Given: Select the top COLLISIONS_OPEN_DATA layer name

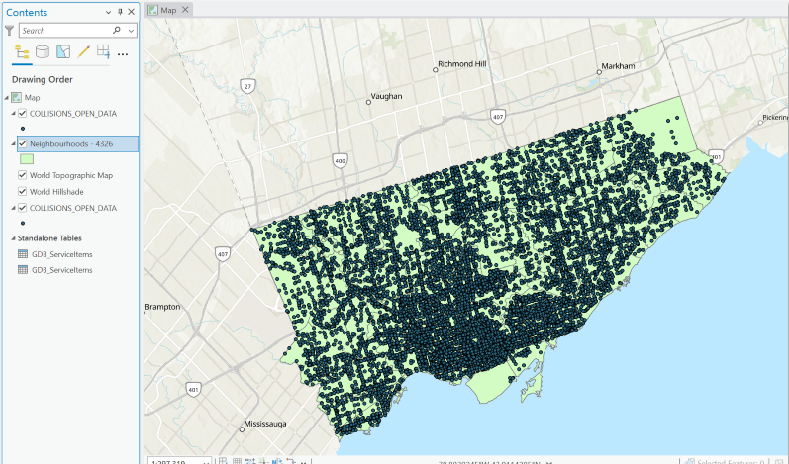Looking at the screenshot, I should point(73,114).
